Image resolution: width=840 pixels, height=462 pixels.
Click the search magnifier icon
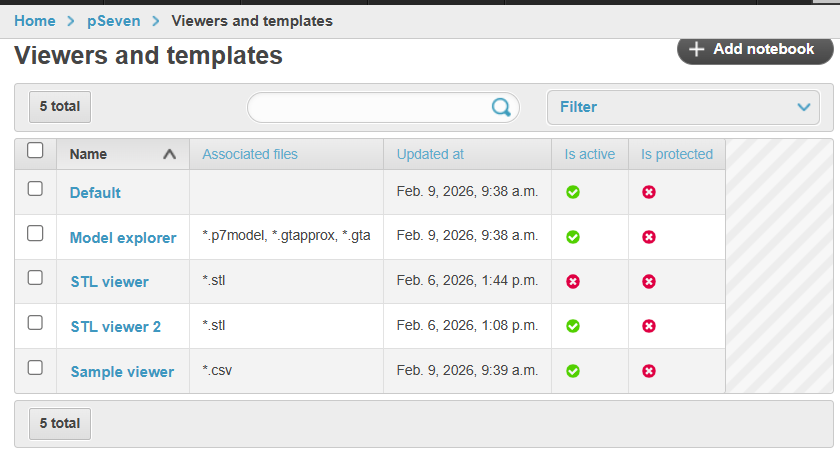[x=501, y=108]
